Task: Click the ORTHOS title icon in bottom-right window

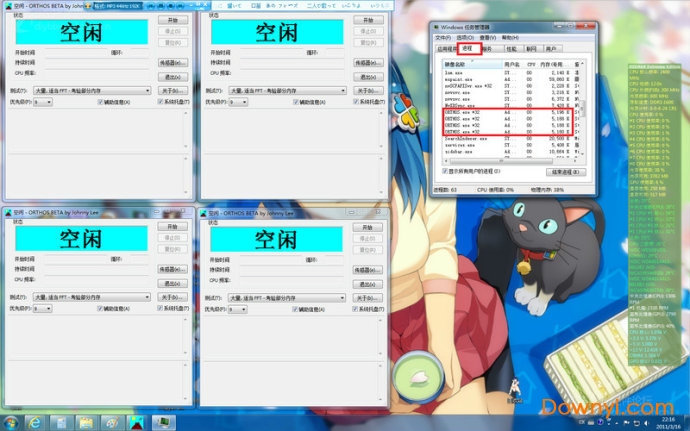Action: [204, 214]
